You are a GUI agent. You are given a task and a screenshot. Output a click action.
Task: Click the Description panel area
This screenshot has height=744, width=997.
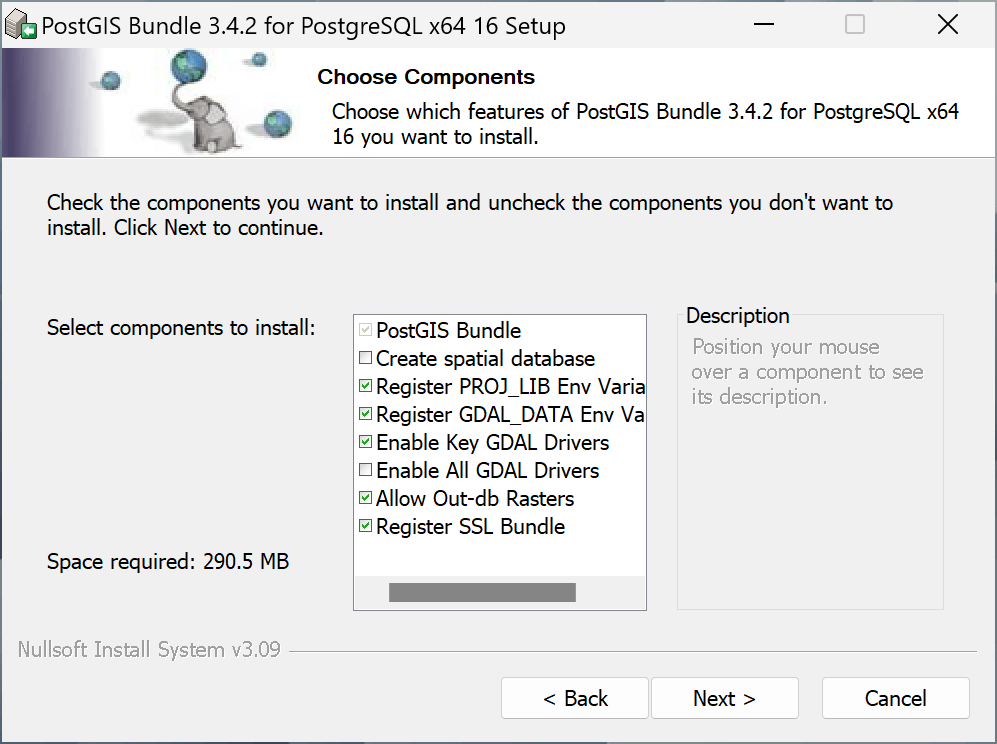[810, 480]
